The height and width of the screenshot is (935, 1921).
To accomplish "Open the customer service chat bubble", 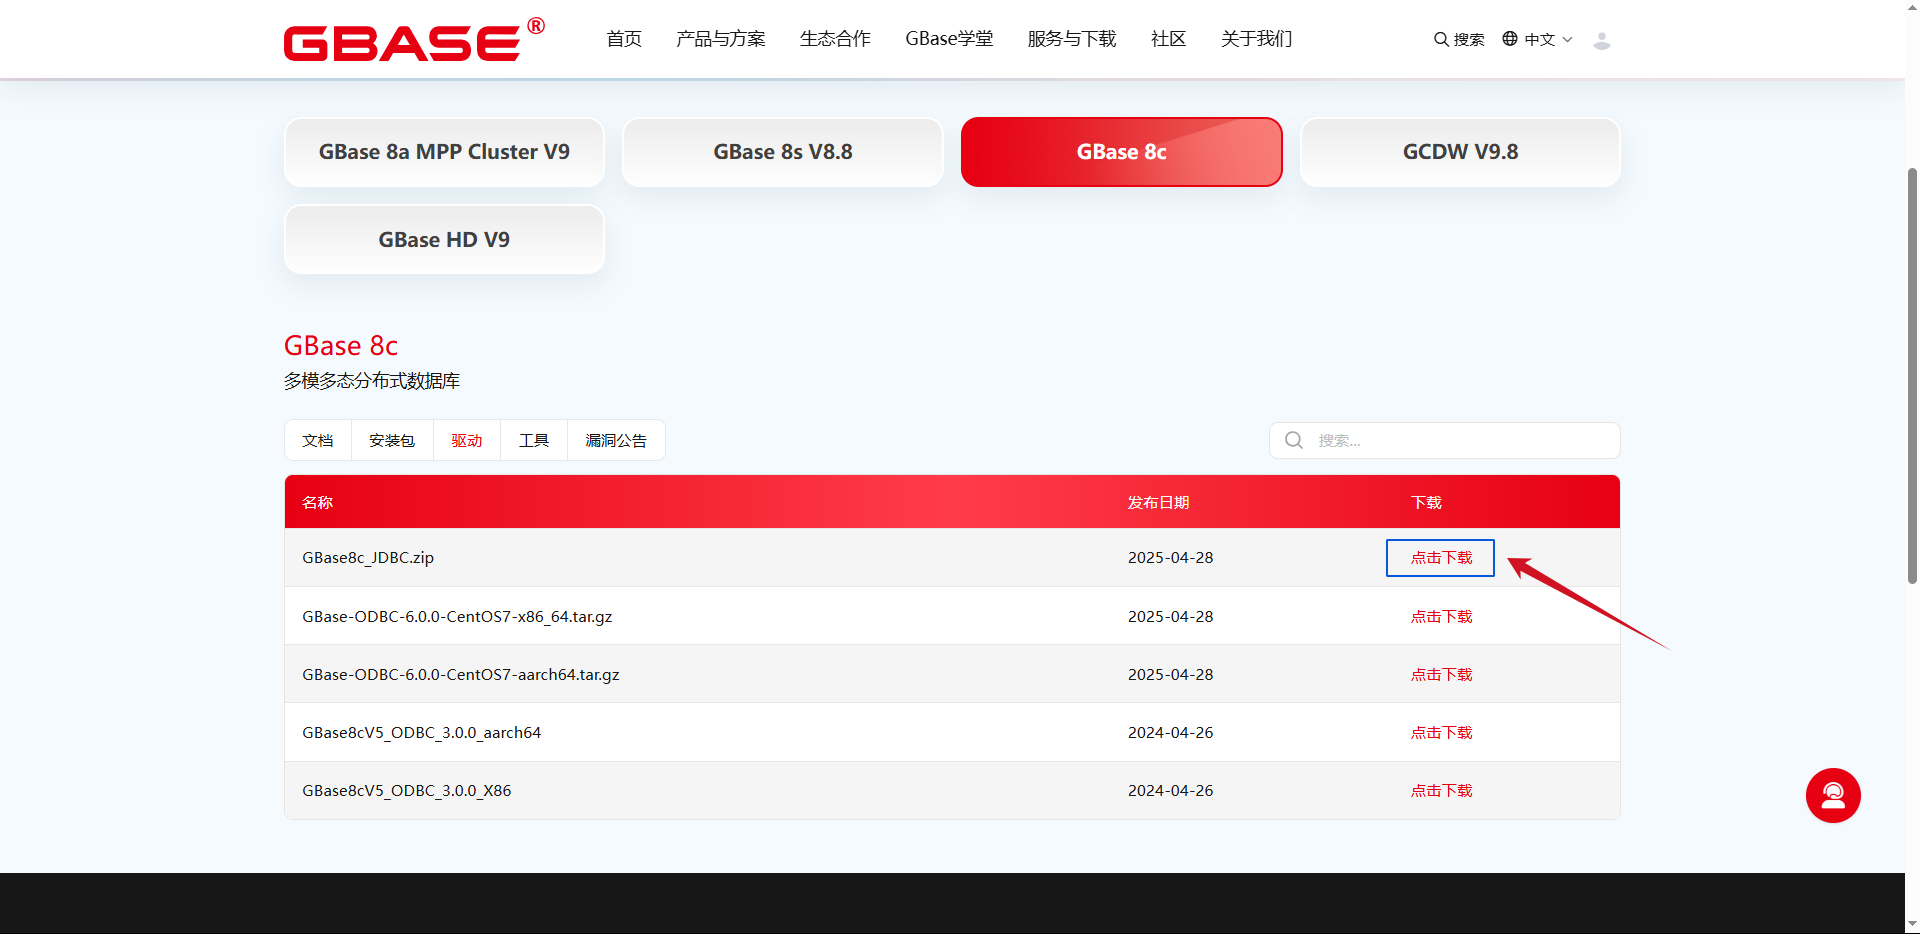I will point(1833,796).
